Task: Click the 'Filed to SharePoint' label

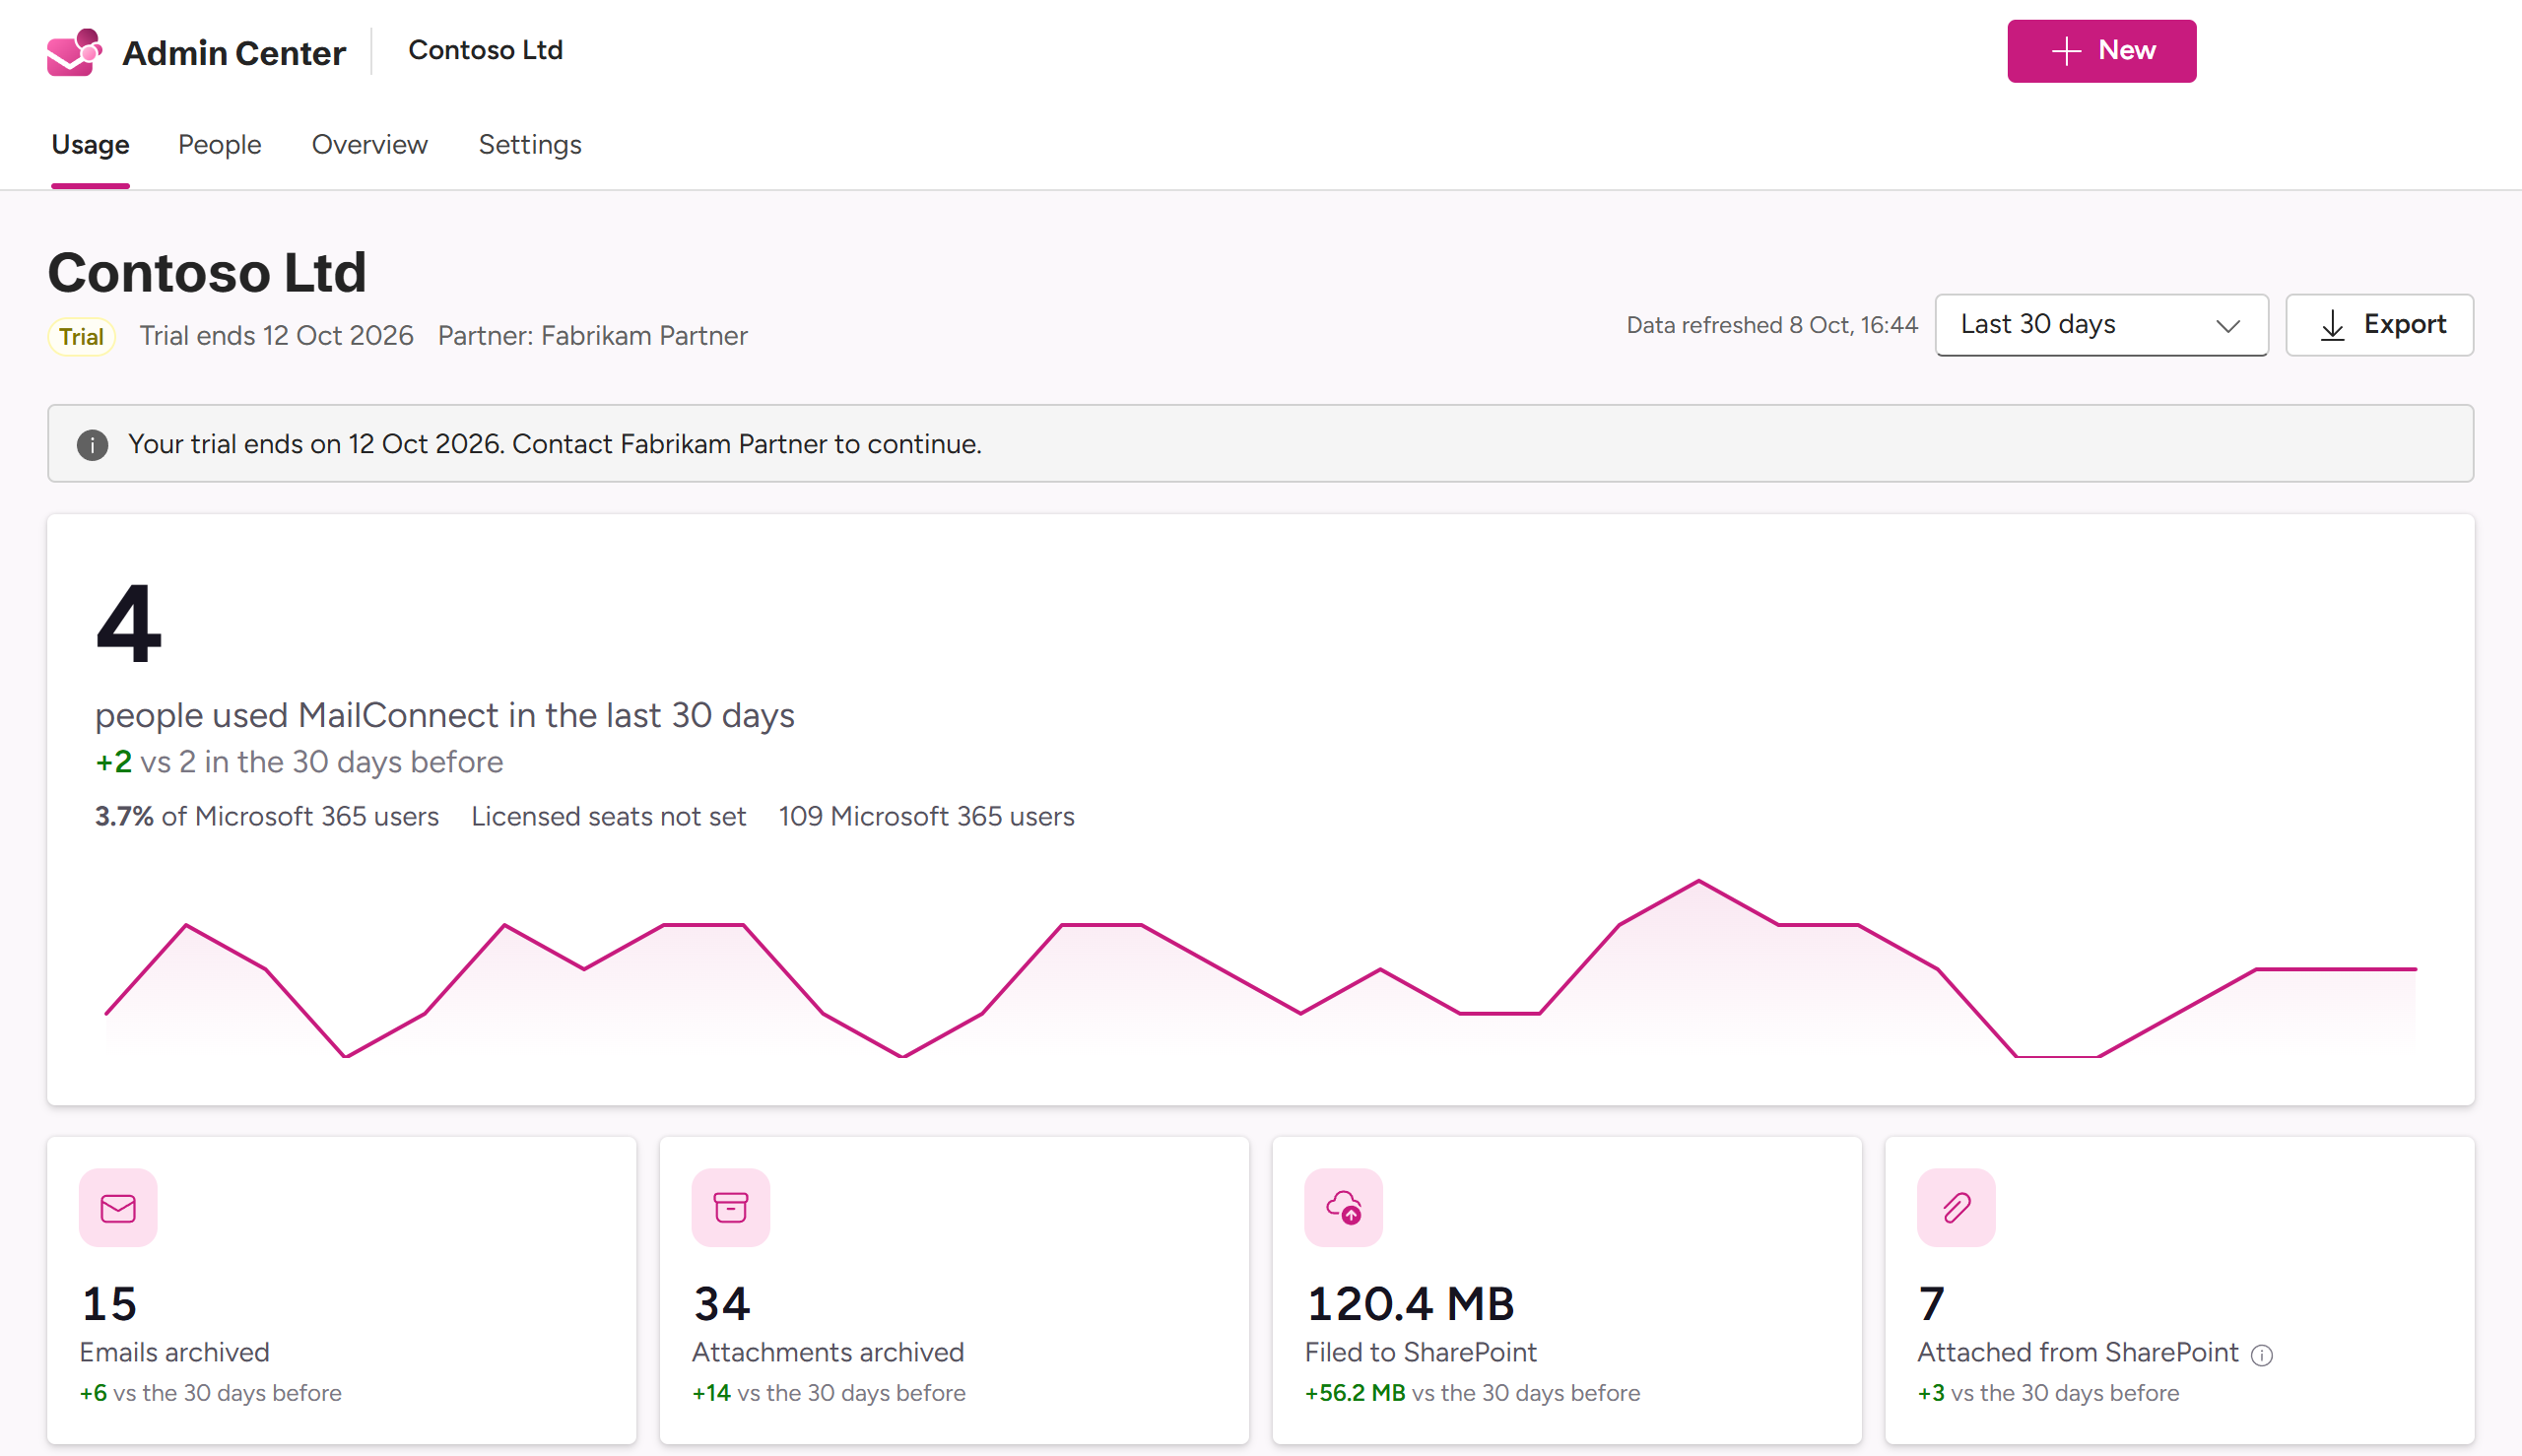Action: [1421, 1353]
